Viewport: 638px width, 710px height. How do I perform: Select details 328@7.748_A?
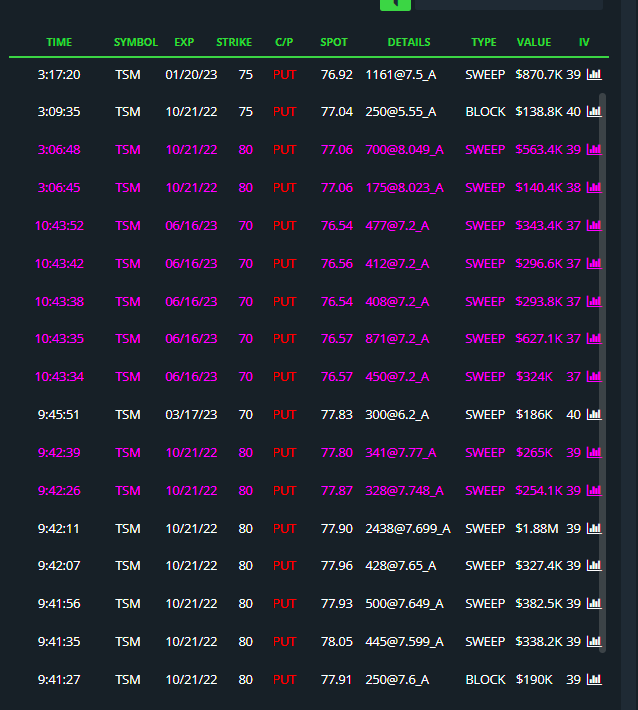[x=404, y=491]
